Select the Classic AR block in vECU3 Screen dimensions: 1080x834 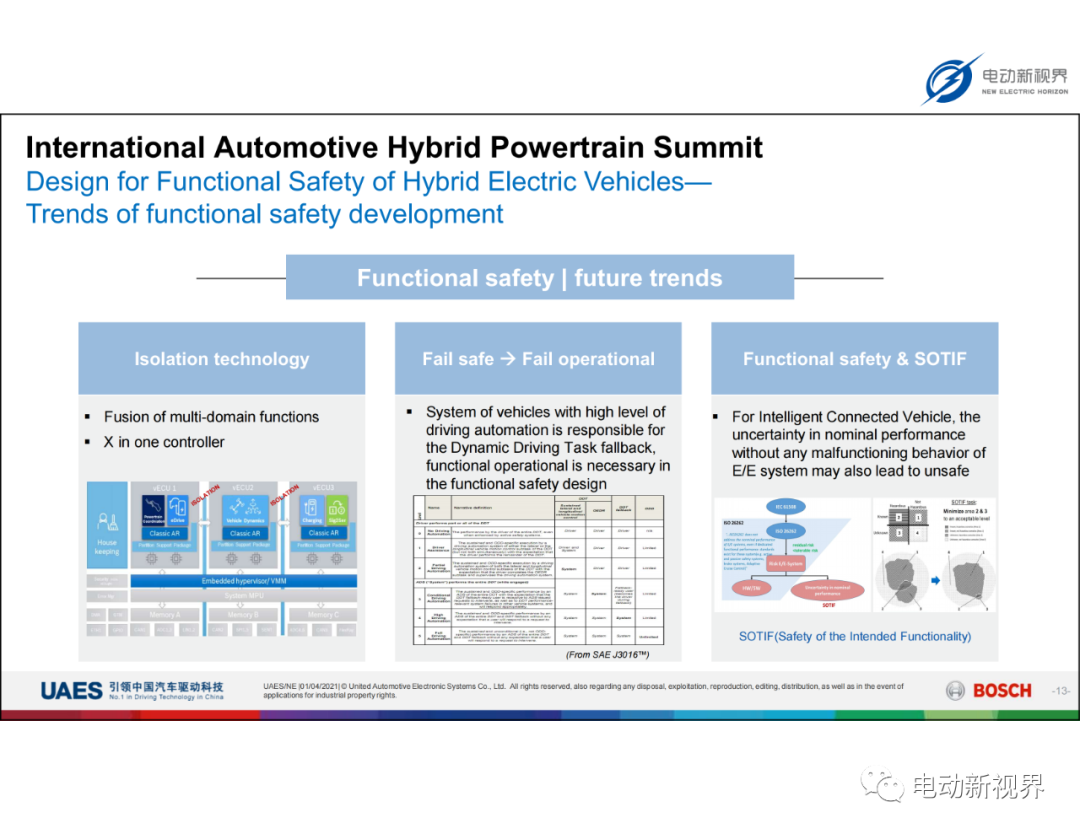click(324, 533)
